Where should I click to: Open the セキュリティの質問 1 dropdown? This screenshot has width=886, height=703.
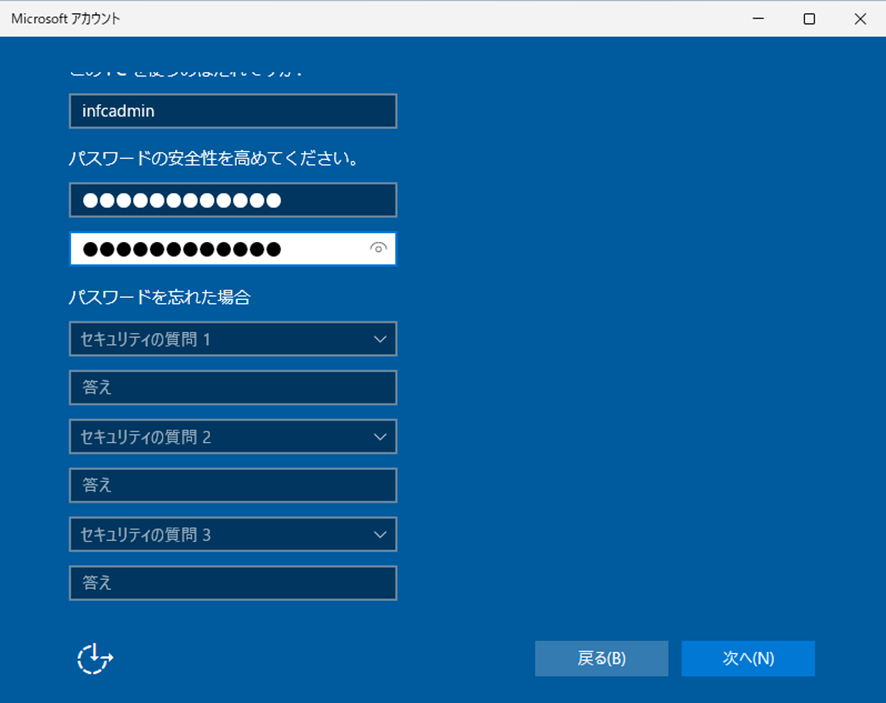click(x=233, y=339)
